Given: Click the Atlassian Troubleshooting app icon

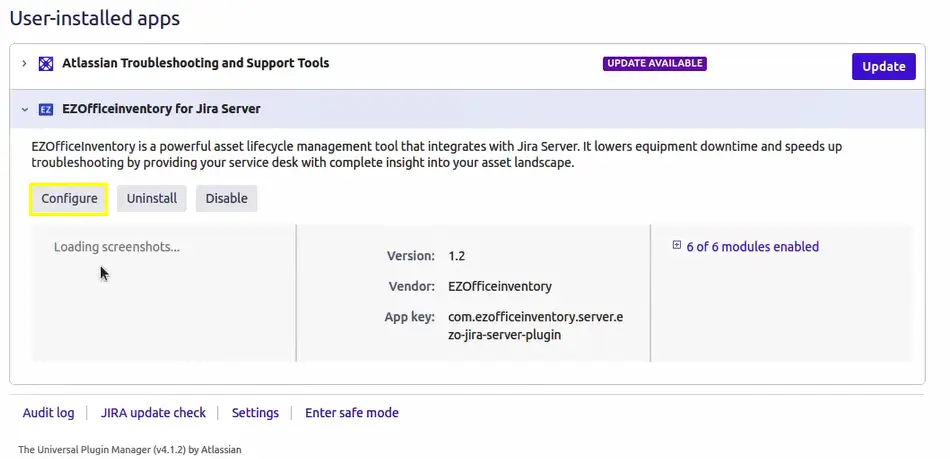Looking at the screenshot, I should (x=45, y=64).
